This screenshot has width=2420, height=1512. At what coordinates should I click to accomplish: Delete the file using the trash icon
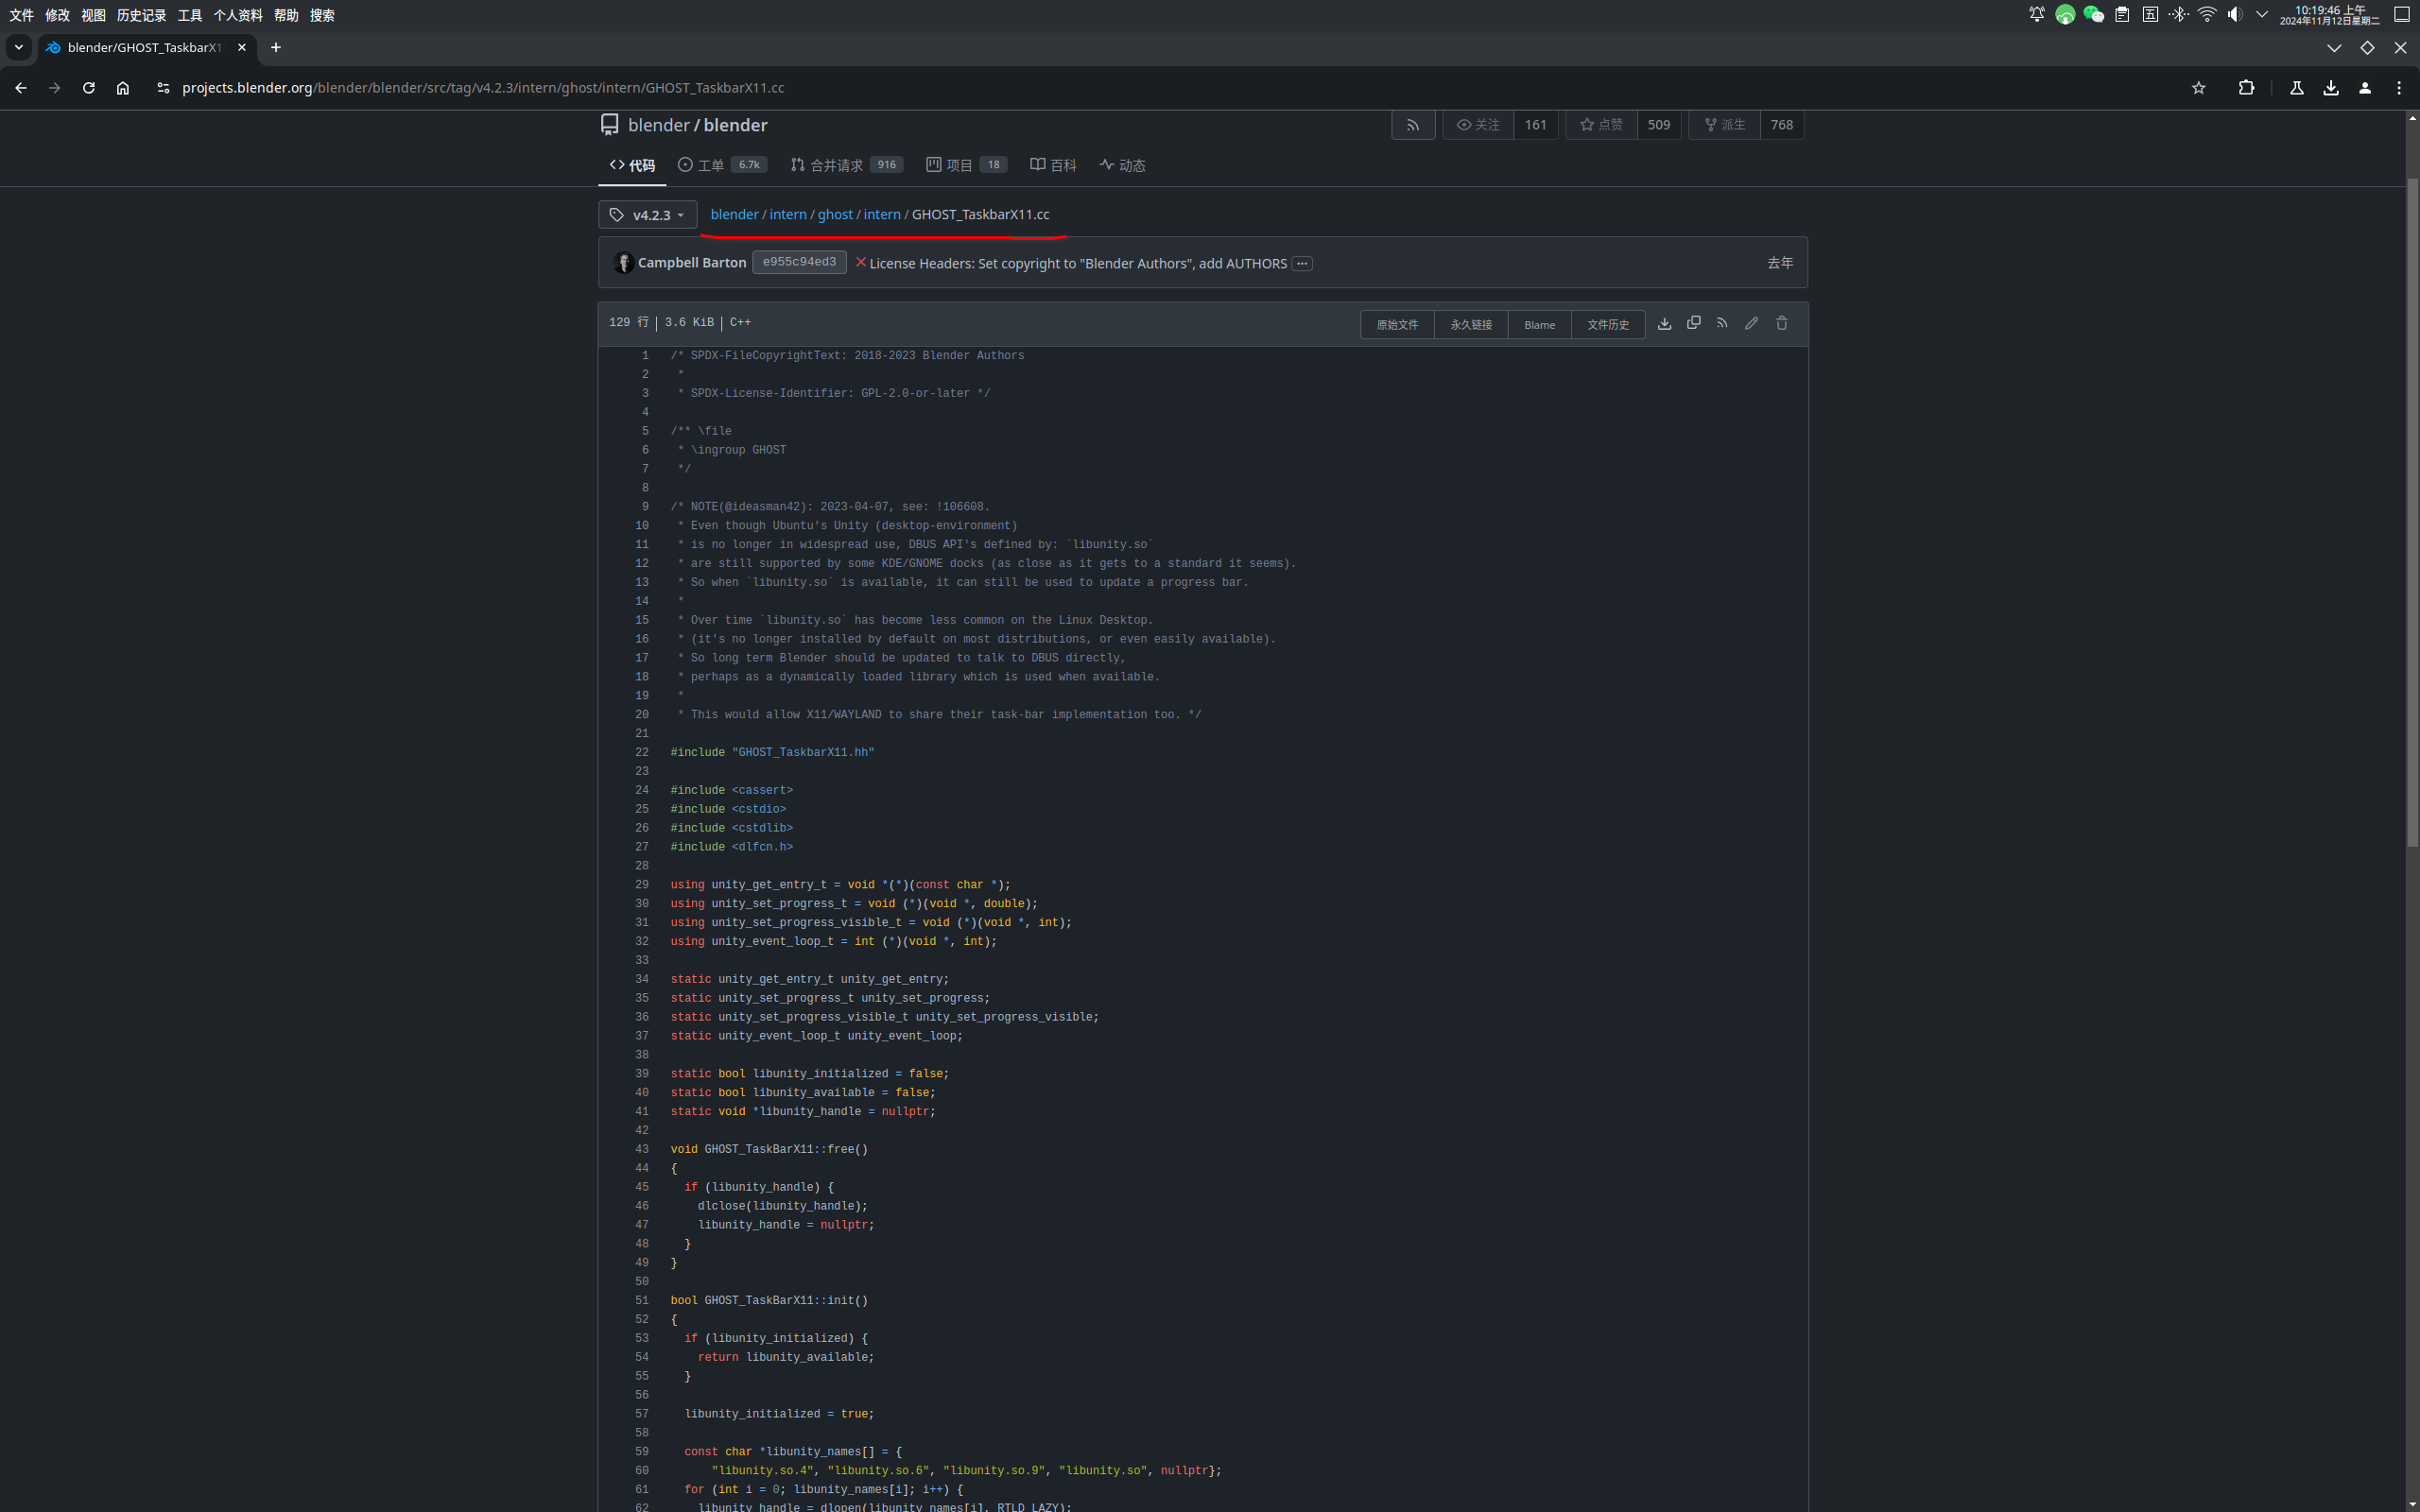click(x=1782, y=323)
